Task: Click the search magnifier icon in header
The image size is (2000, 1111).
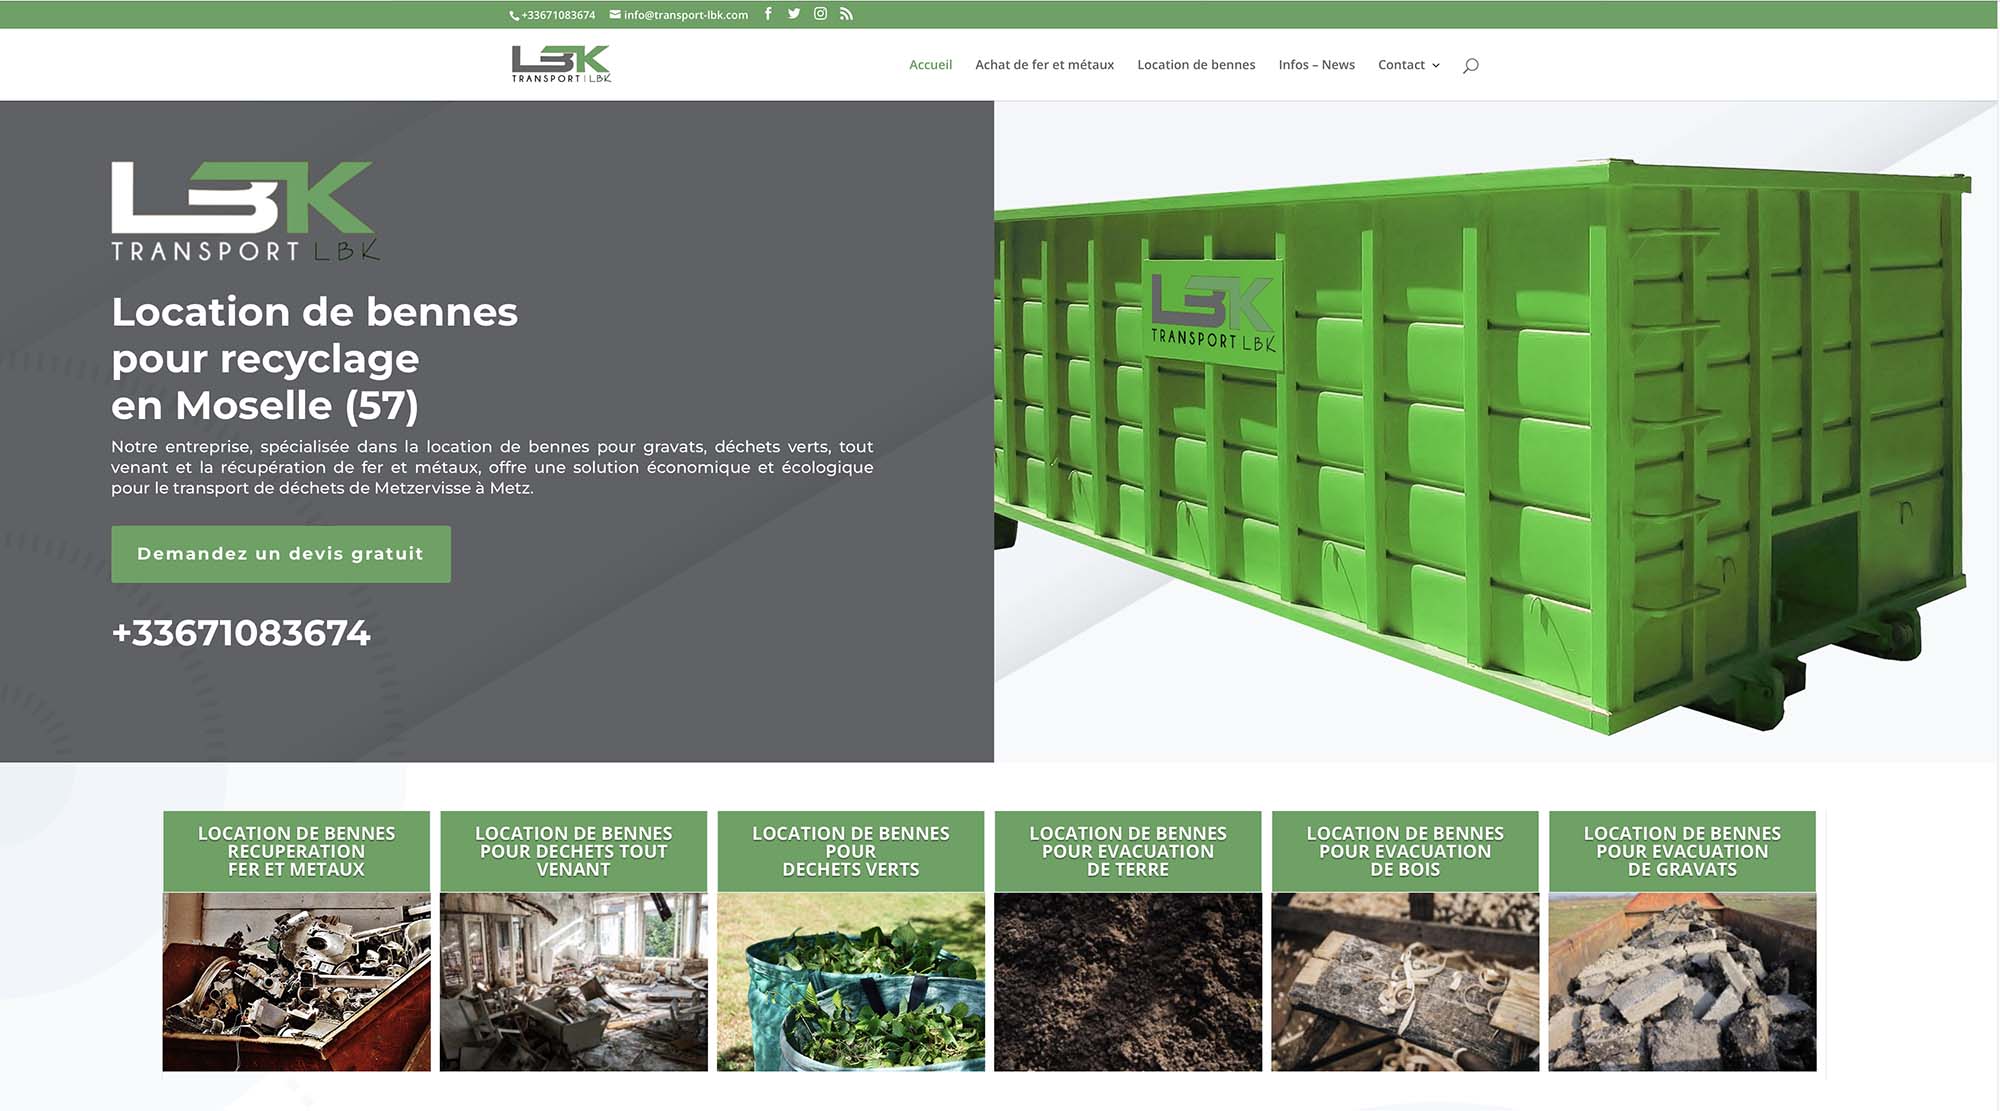Action: pos(1470,65)
